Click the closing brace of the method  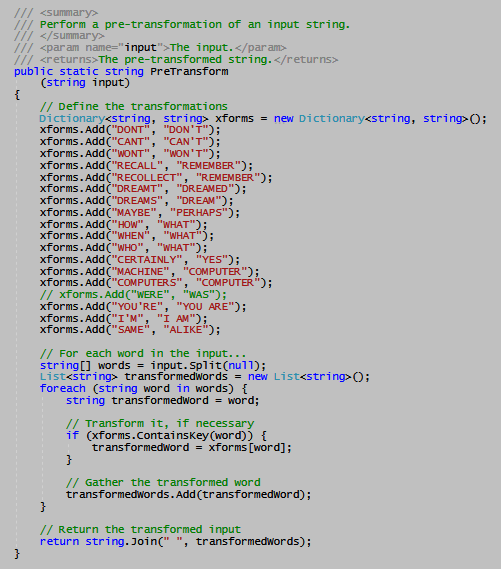pyautogui.click(x=17, y=554)
